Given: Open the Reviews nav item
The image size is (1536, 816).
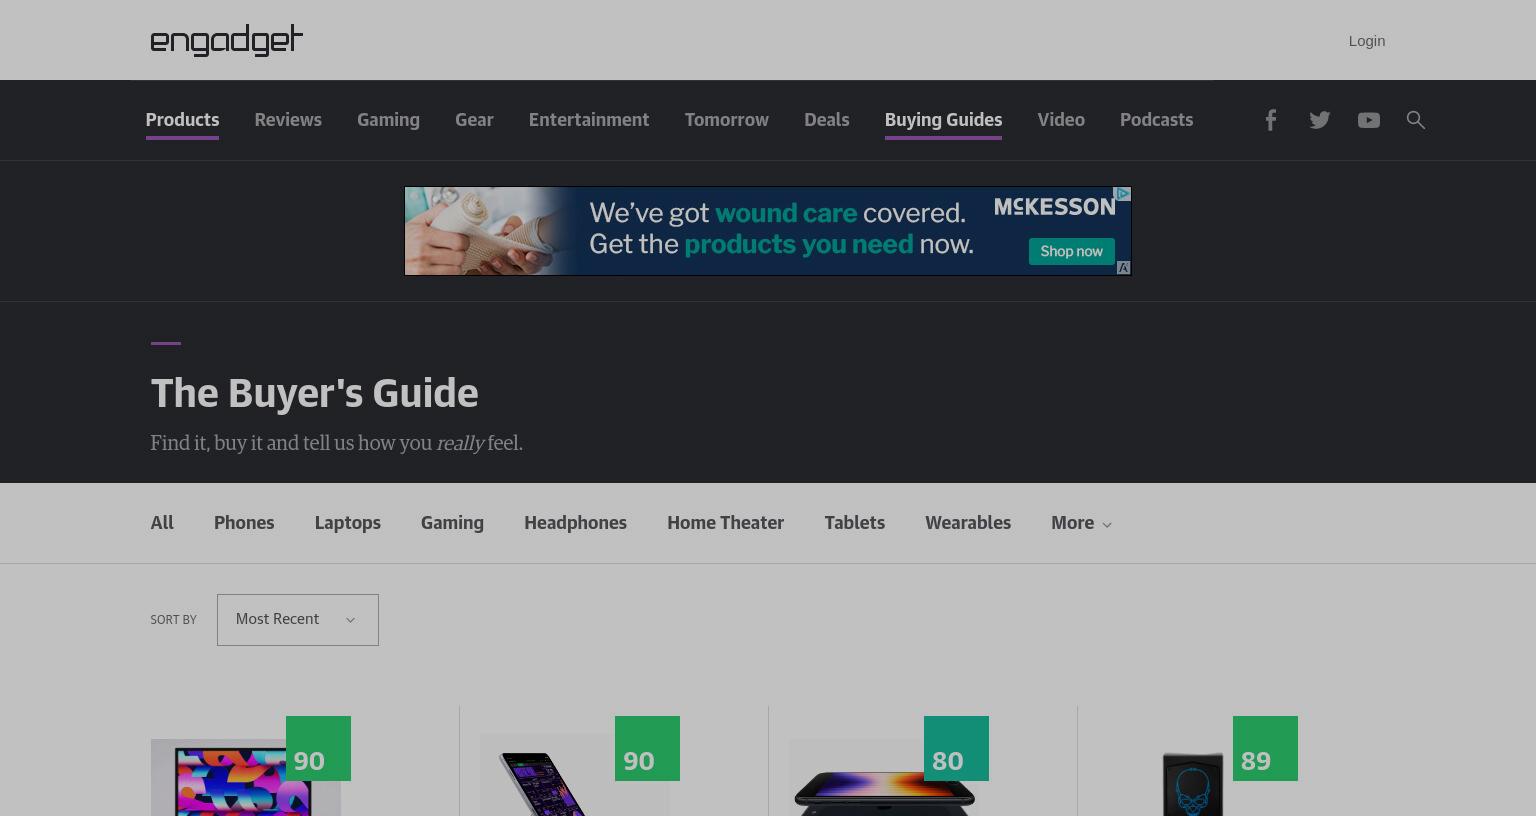Looking at the screenshot, I should coord(288,120).
